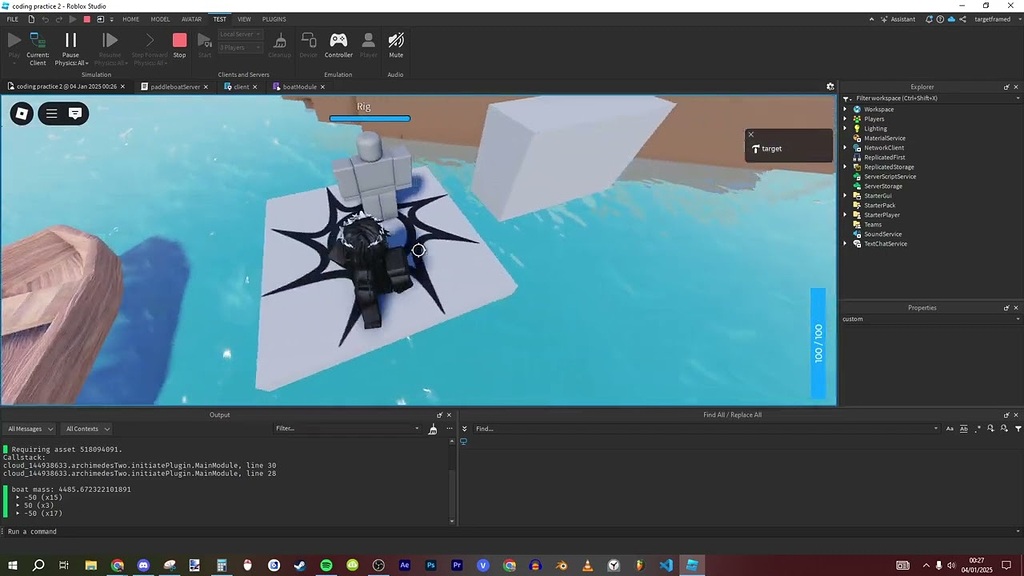The height and width of the screenshot is (576, 1024).
Task: Click the quick-access red stop square
Action: point(87,19)
